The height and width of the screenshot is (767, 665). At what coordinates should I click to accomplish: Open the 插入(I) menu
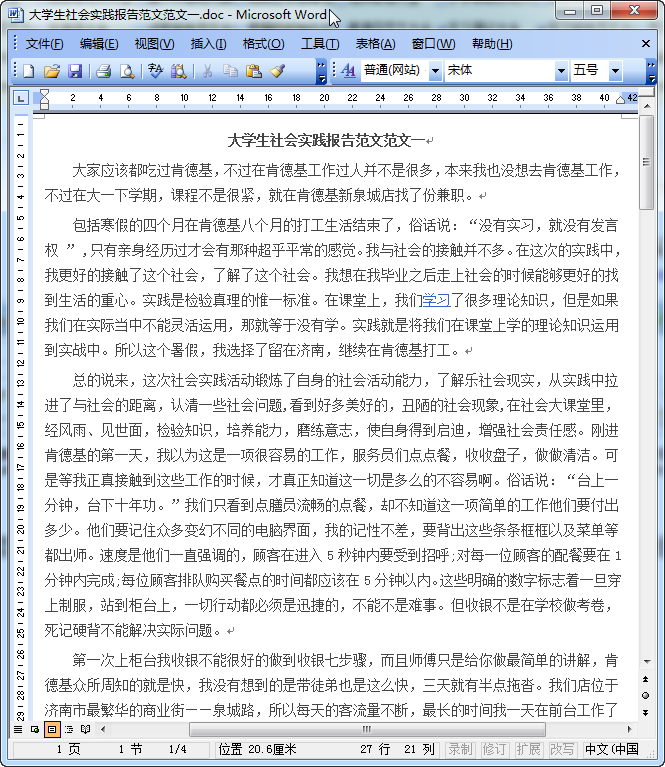(x=208, y=44)
